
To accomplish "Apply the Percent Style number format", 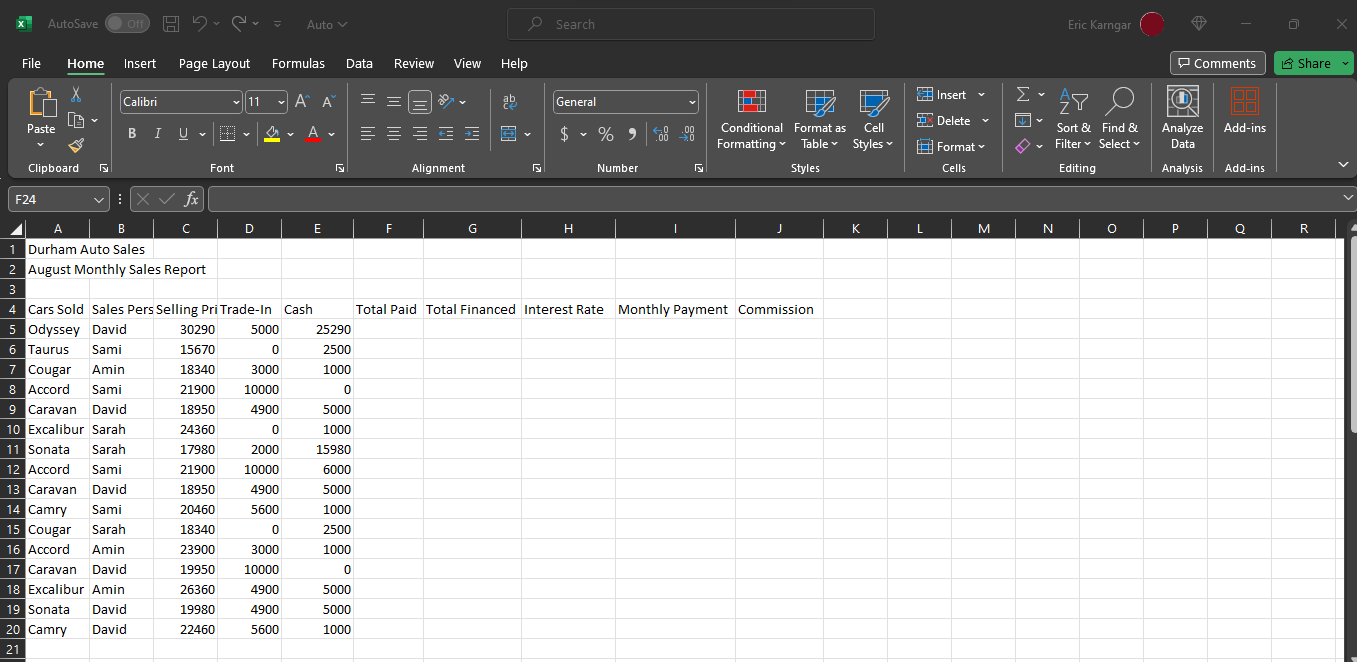I will [606, 133].
